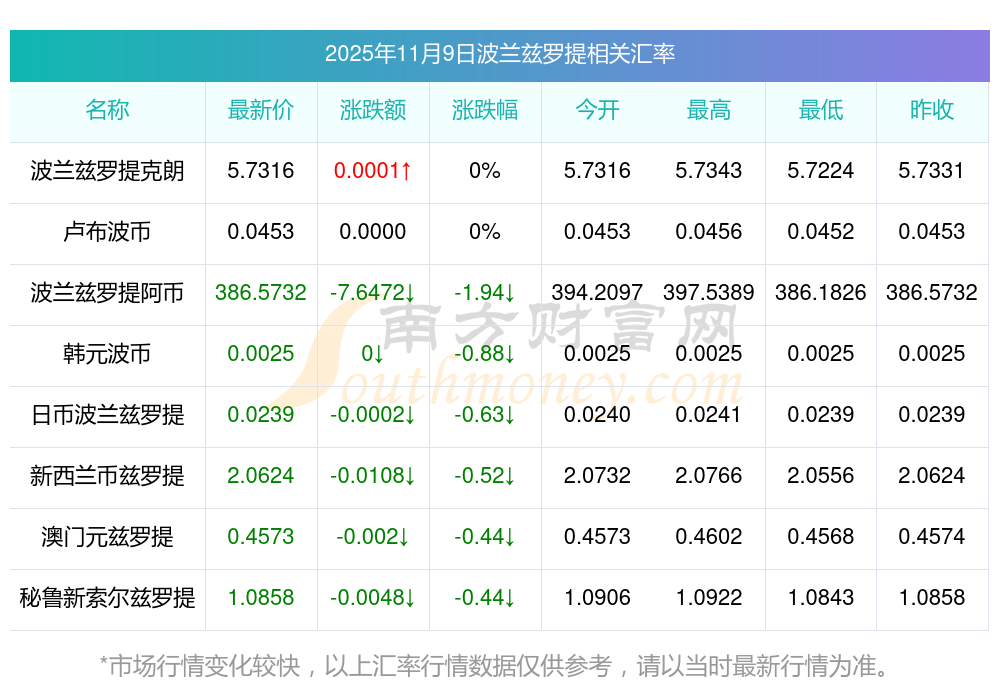The width and height of the screenshot is (1000, 697).
Task: Click the '涨跌额' column header
Action: point(373,110)
